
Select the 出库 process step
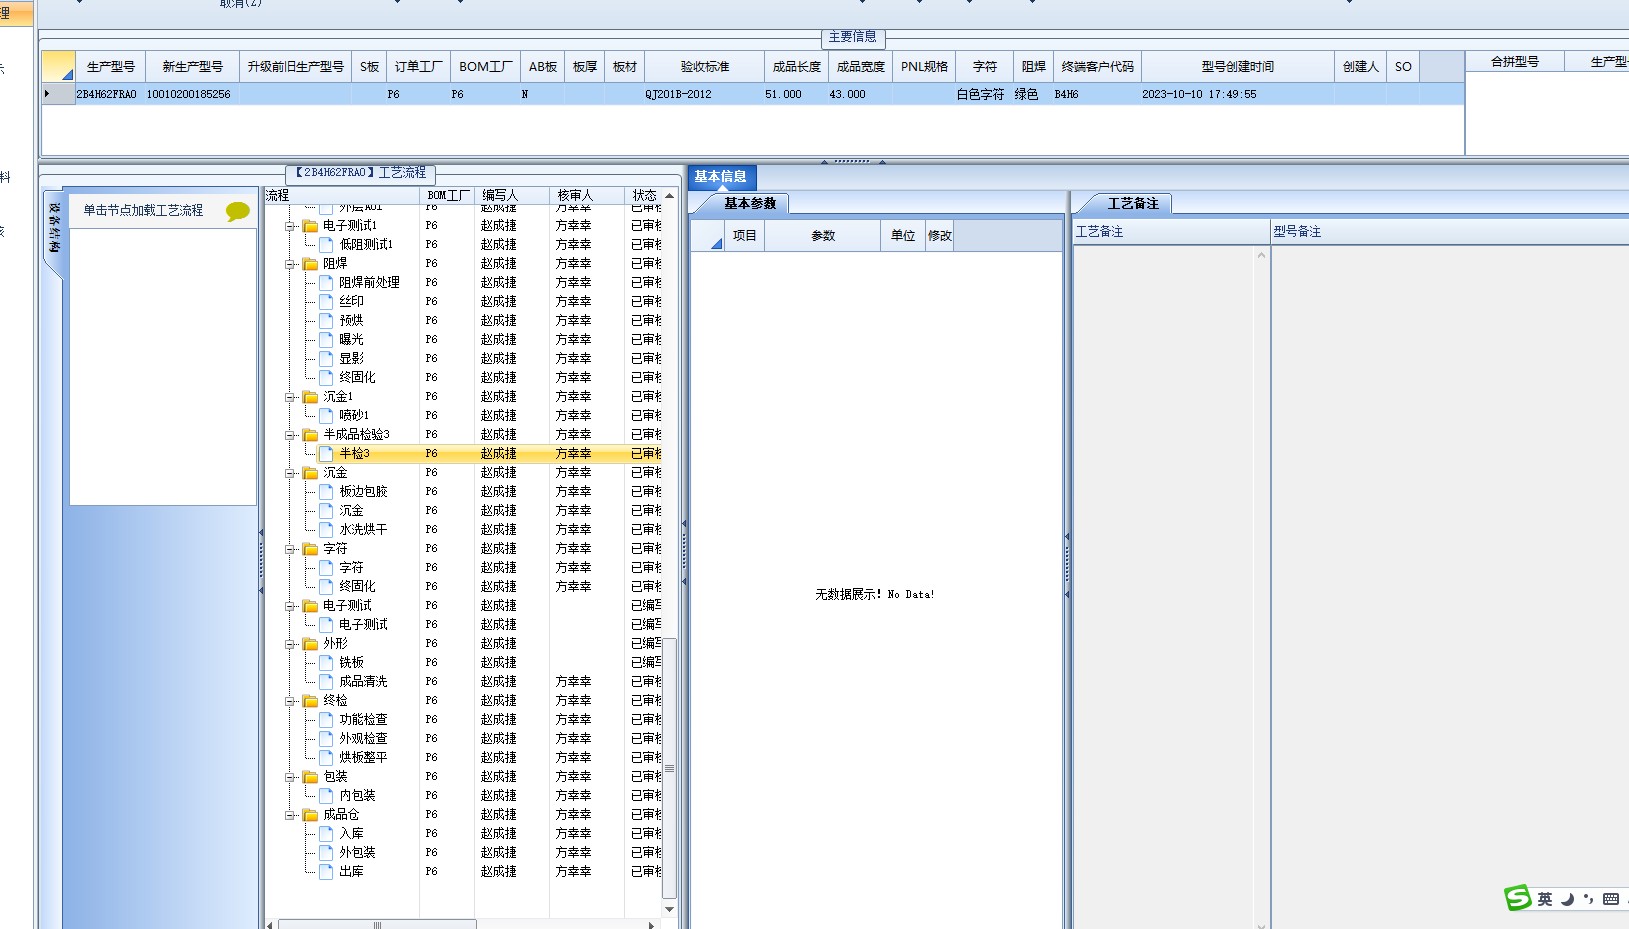coord(351,872)
